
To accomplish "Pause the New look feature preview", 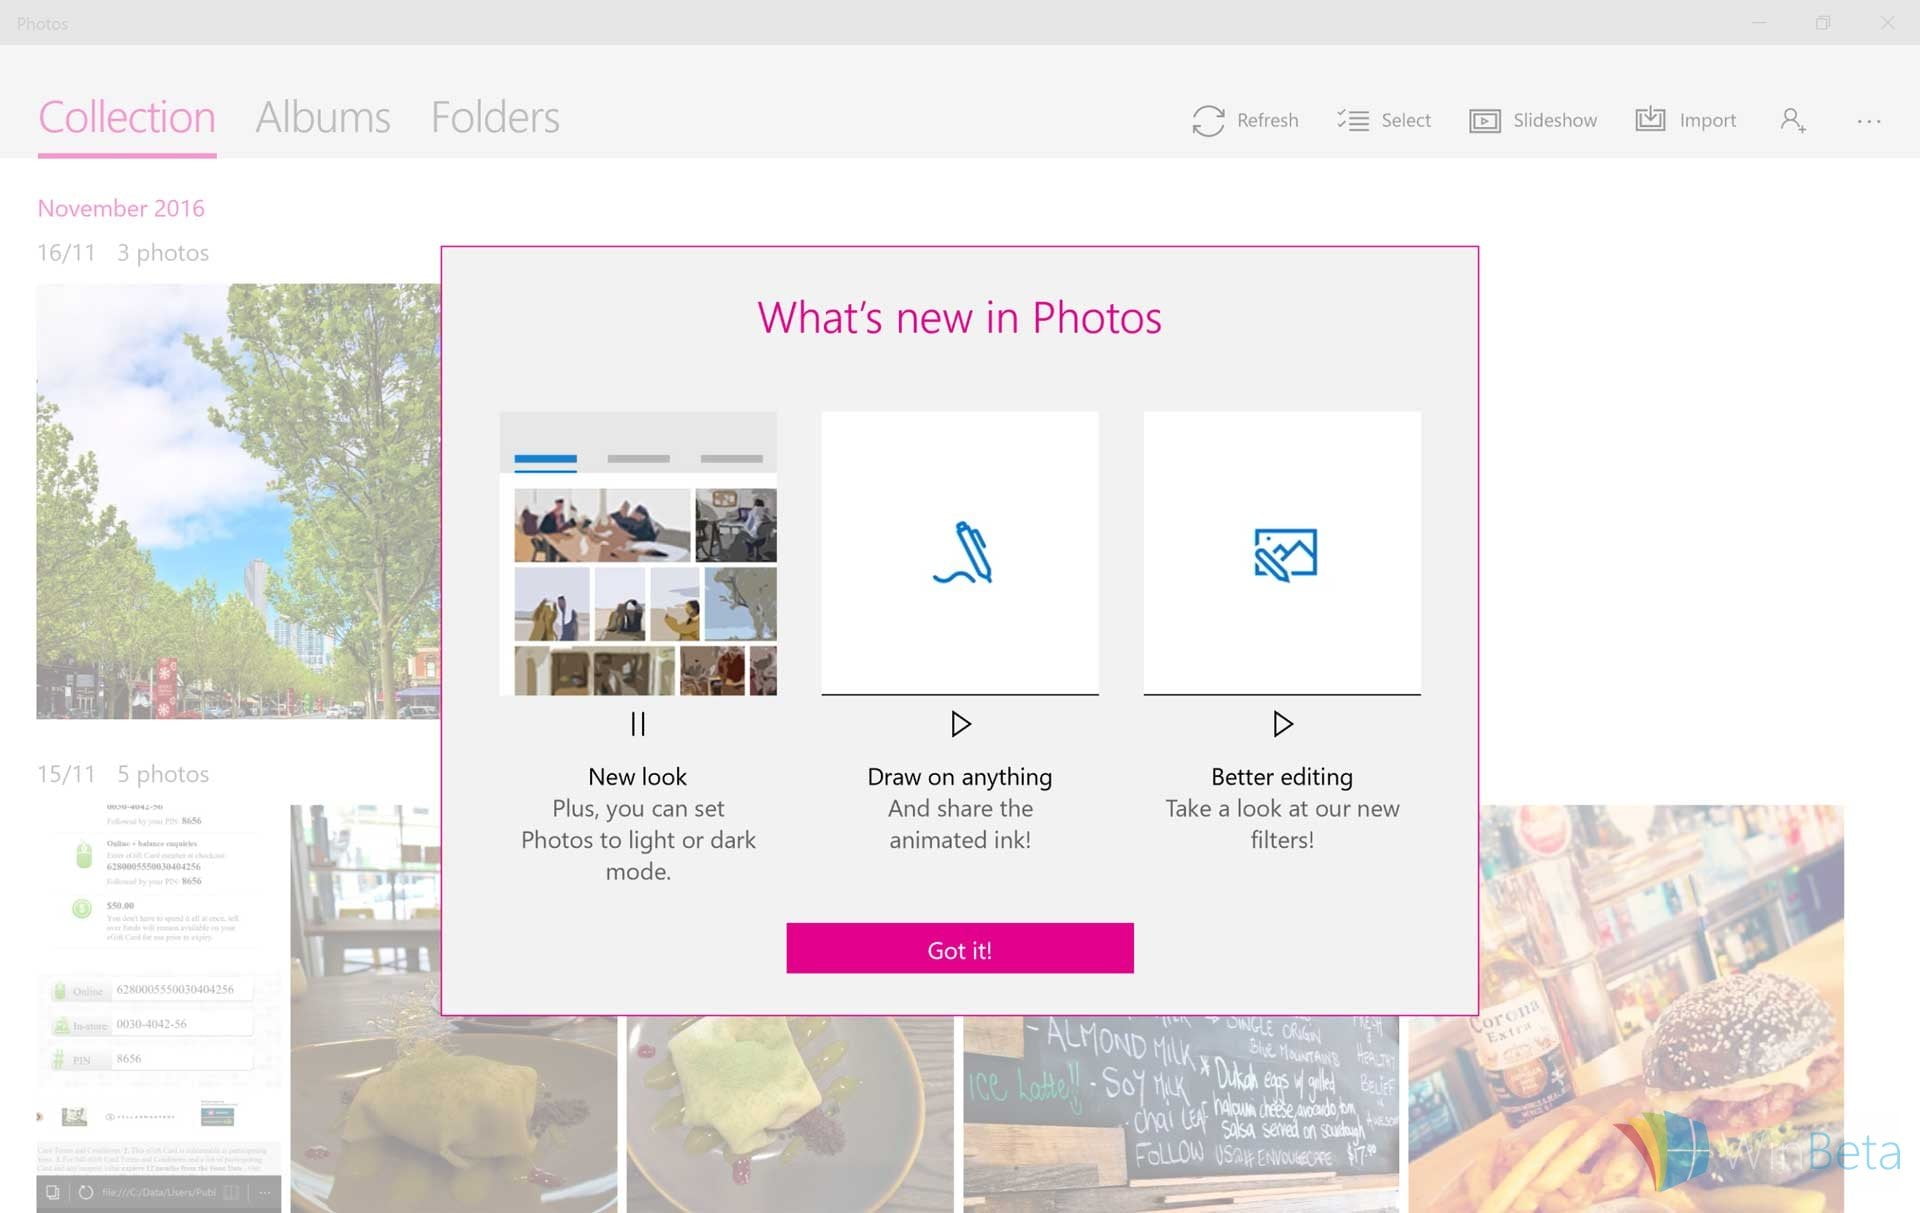I will [x=639, y=724].
